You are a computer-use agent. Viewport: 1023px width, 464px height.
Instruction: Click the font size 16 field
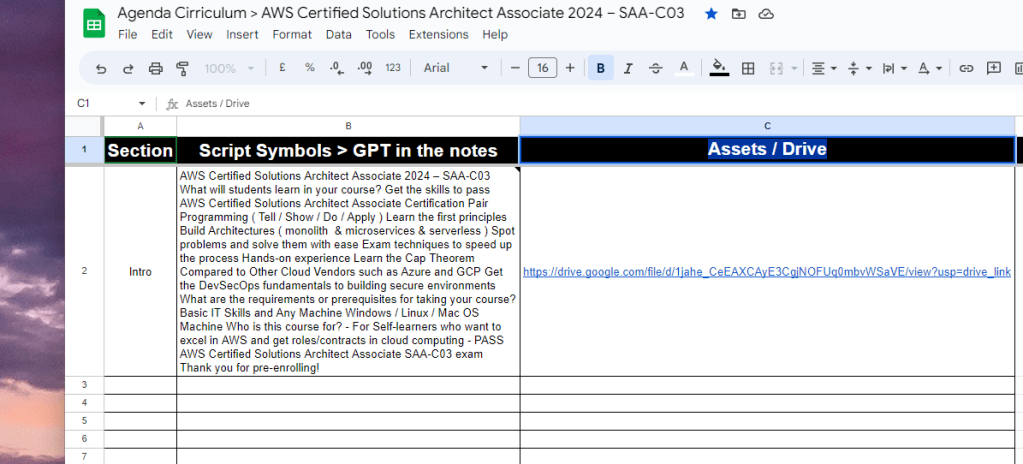[x=542, y=68]
